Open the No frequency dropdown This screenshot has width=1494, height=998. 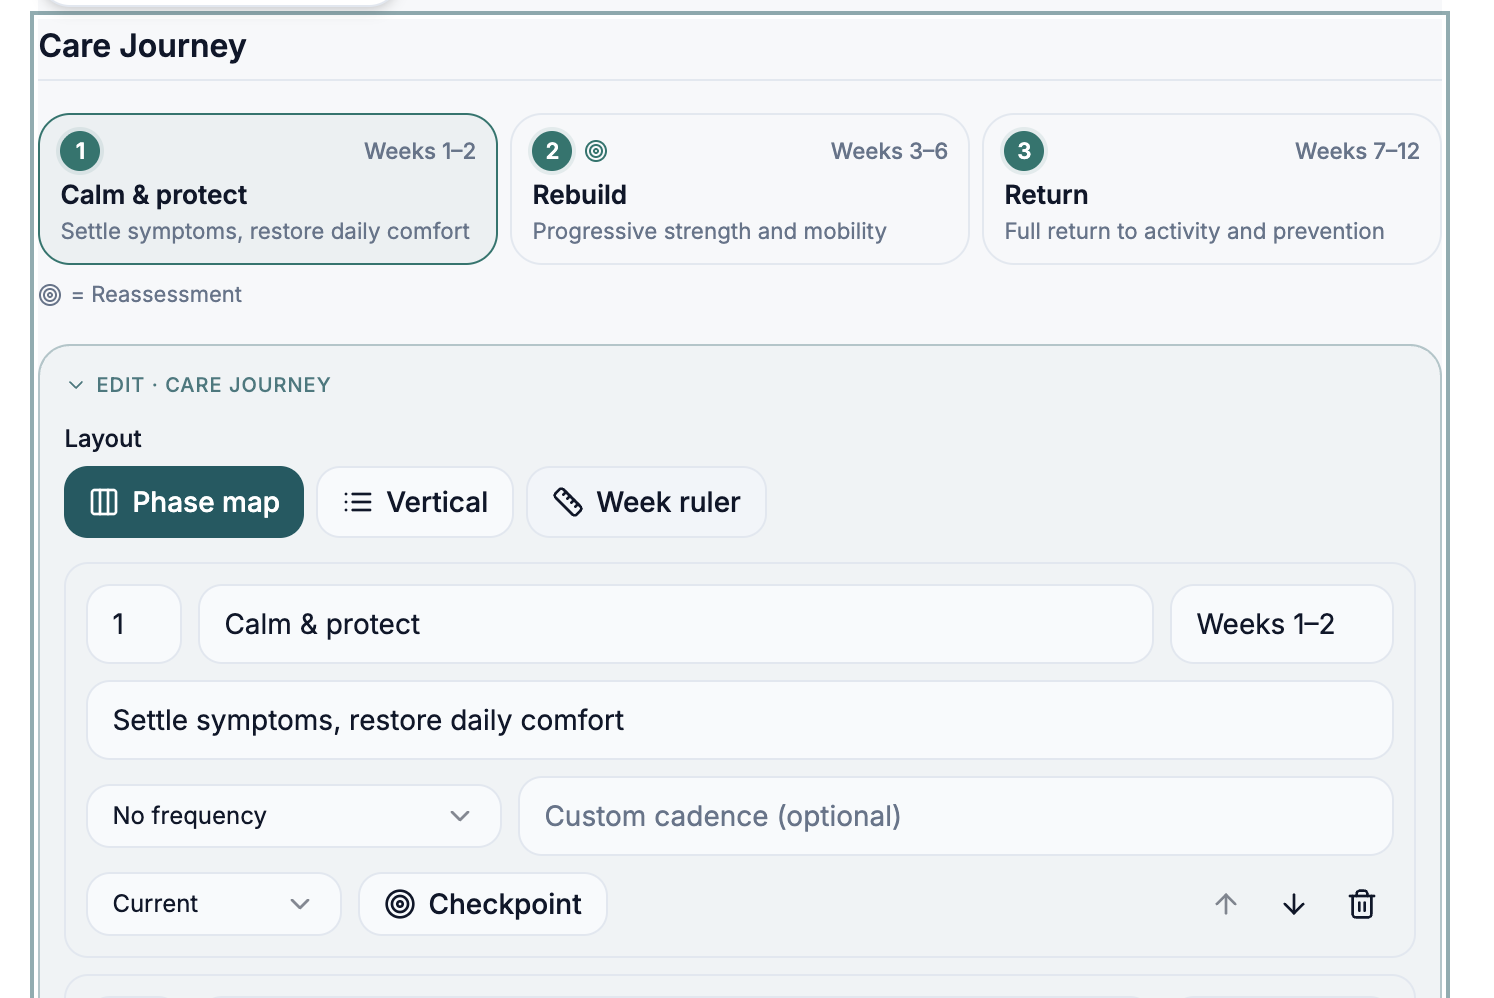coord(294,816)
